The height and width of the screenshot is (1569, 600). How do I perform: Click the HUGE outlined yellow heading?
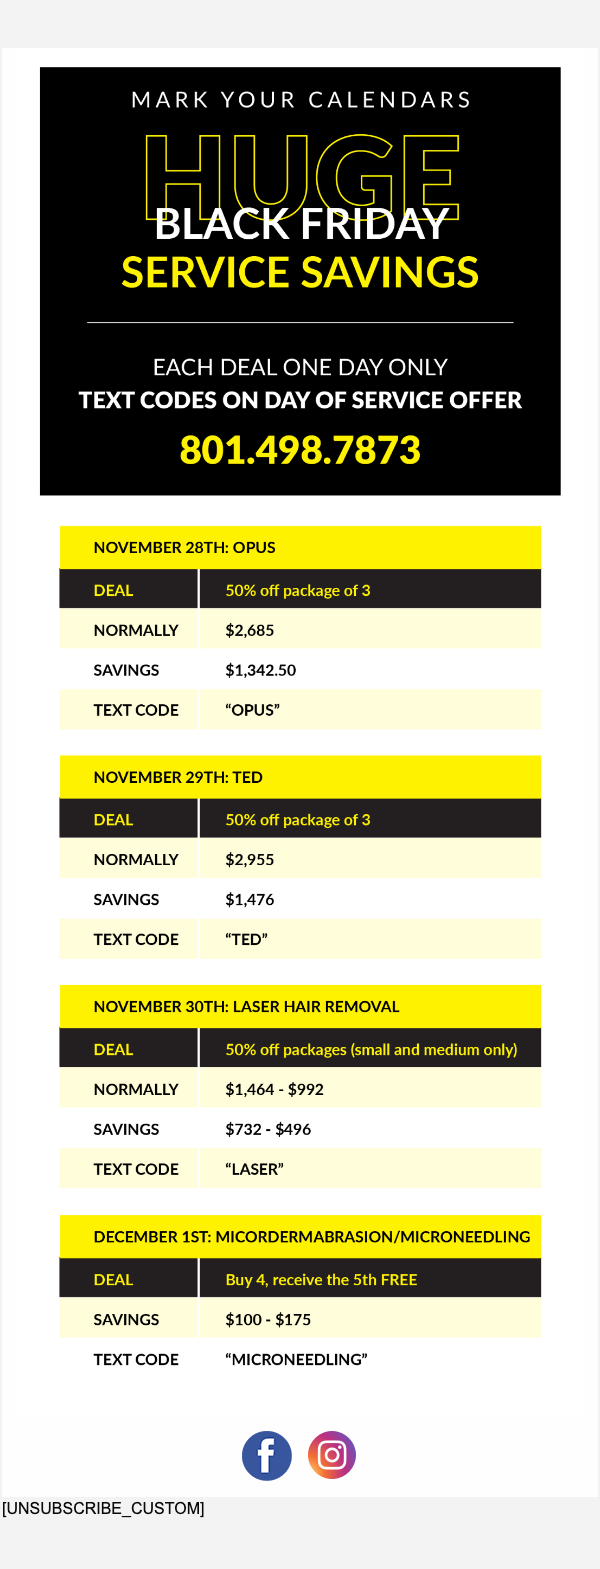[x=301, y=175]
